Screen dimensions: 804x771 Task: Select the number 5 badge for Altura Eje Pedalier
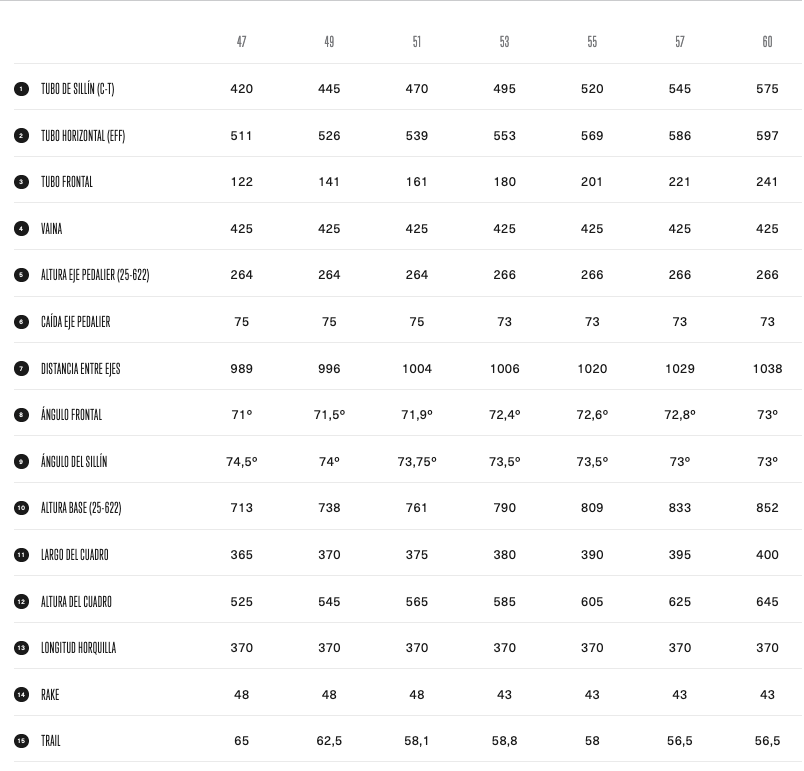21,275
